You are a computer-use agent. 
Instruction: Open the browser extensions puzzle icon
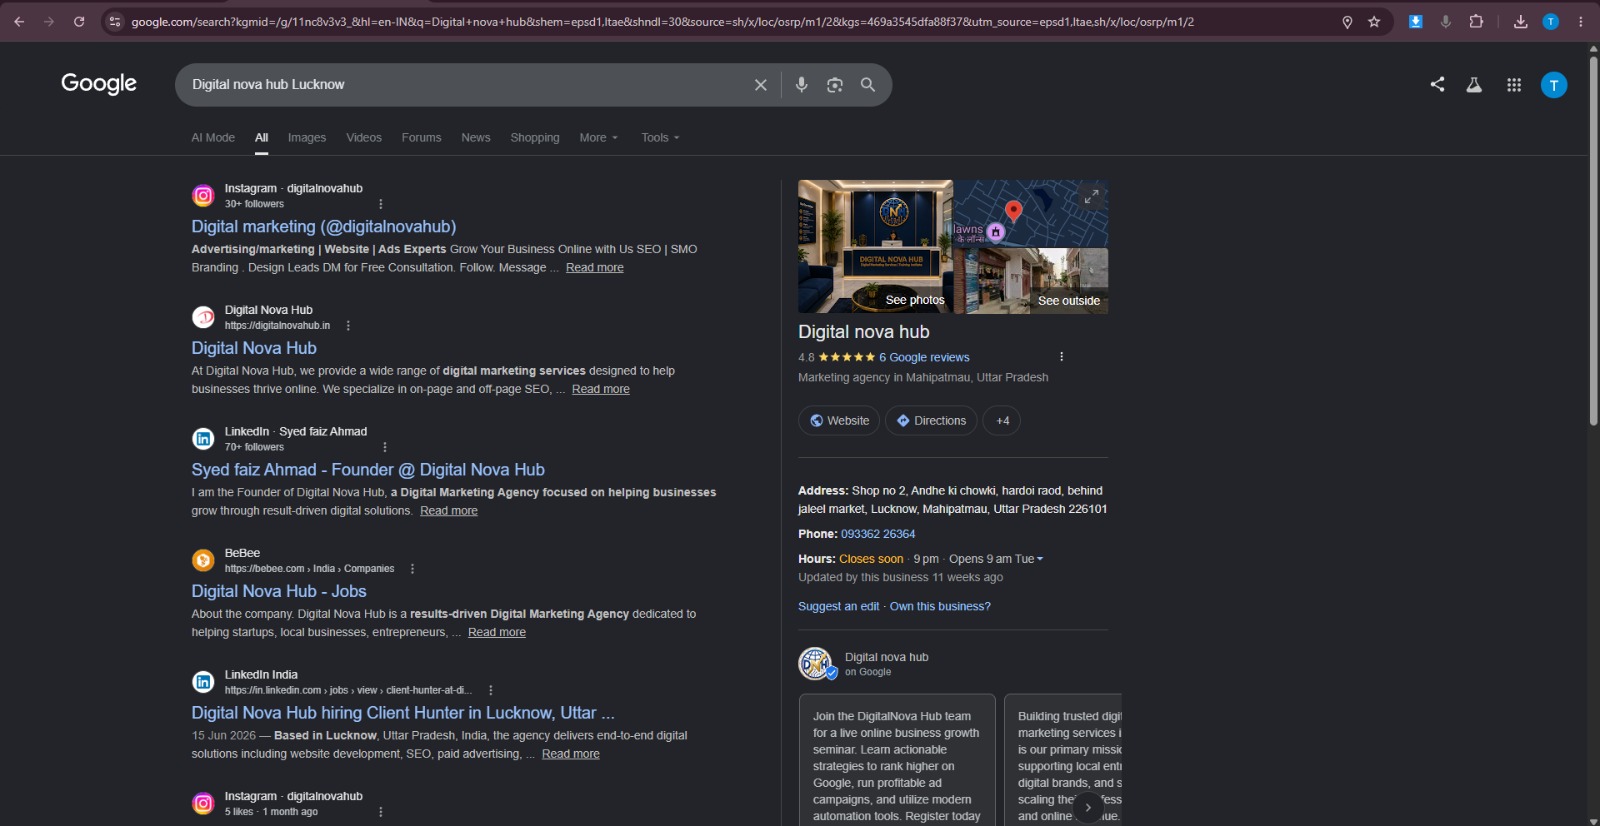click(x=1476, y=21)
